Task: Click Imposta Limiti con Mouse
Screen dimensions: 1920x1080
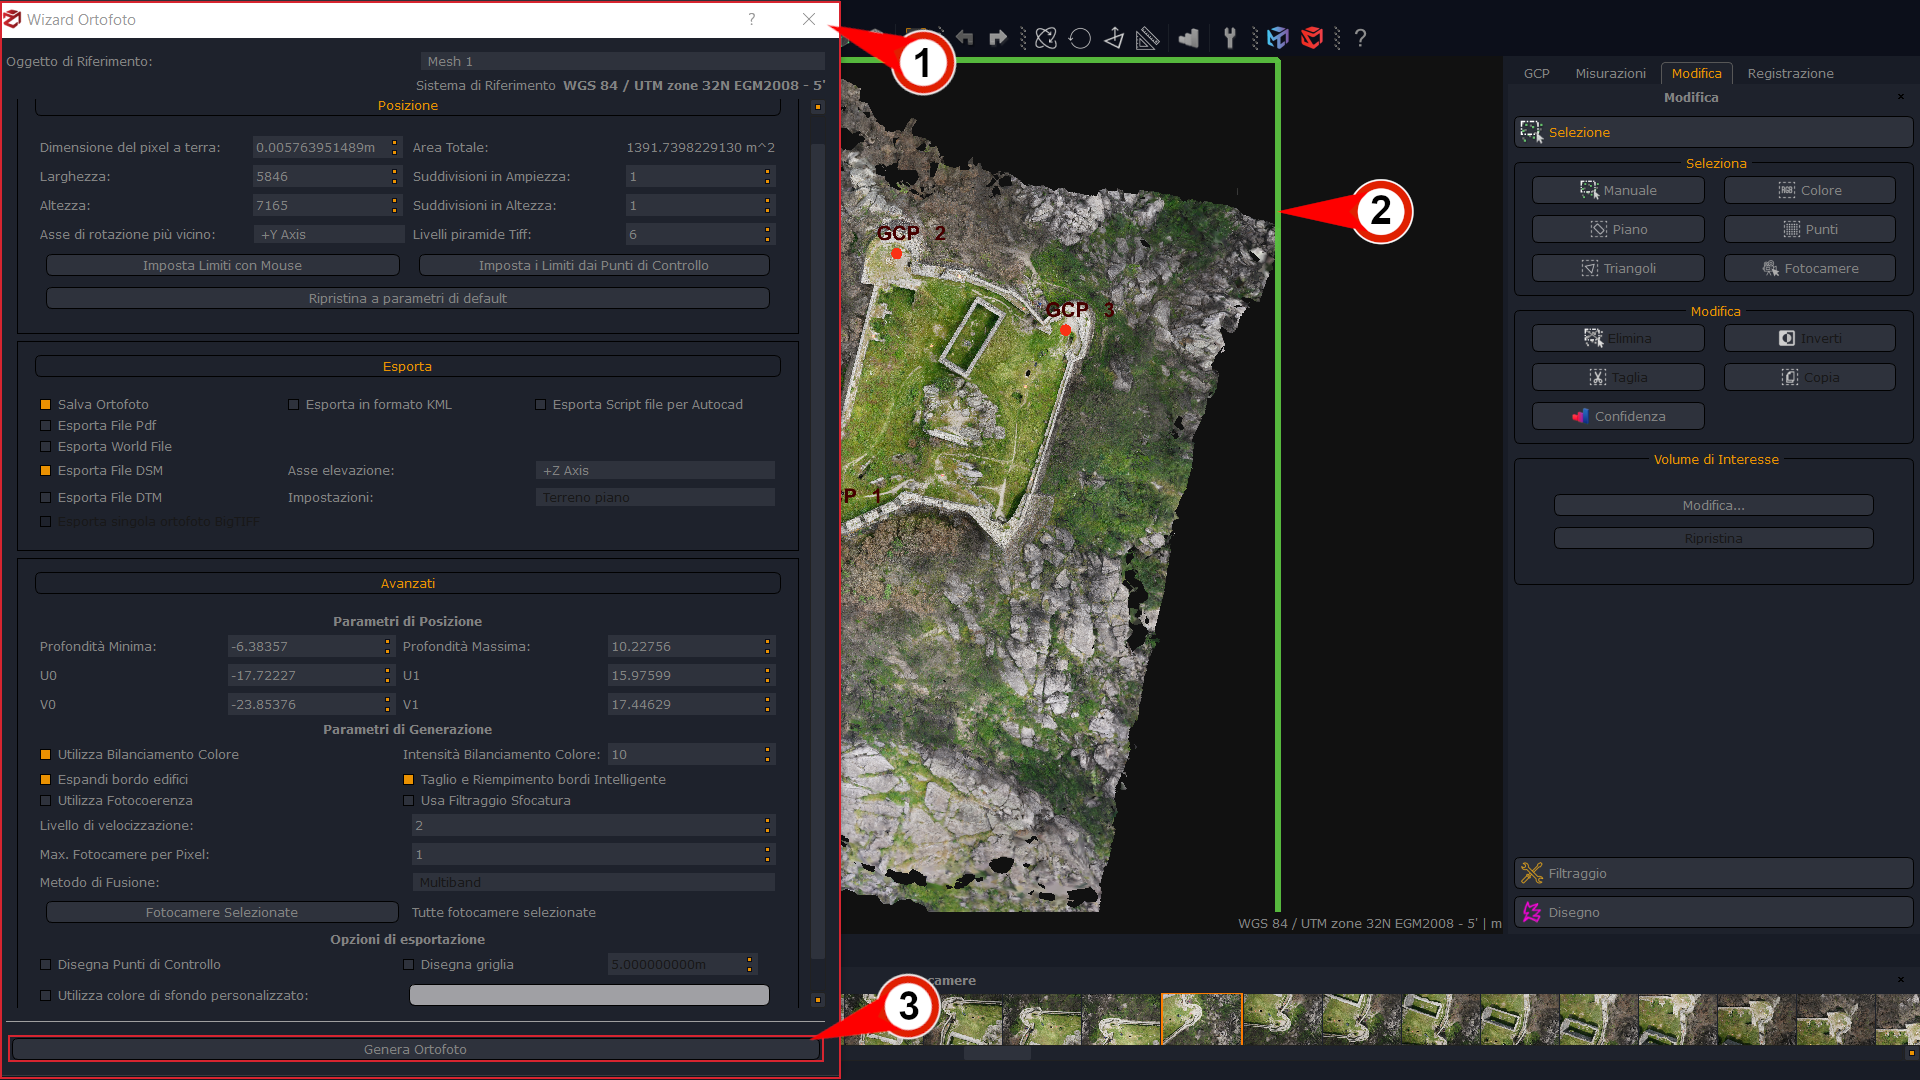Action: [222, 265]
